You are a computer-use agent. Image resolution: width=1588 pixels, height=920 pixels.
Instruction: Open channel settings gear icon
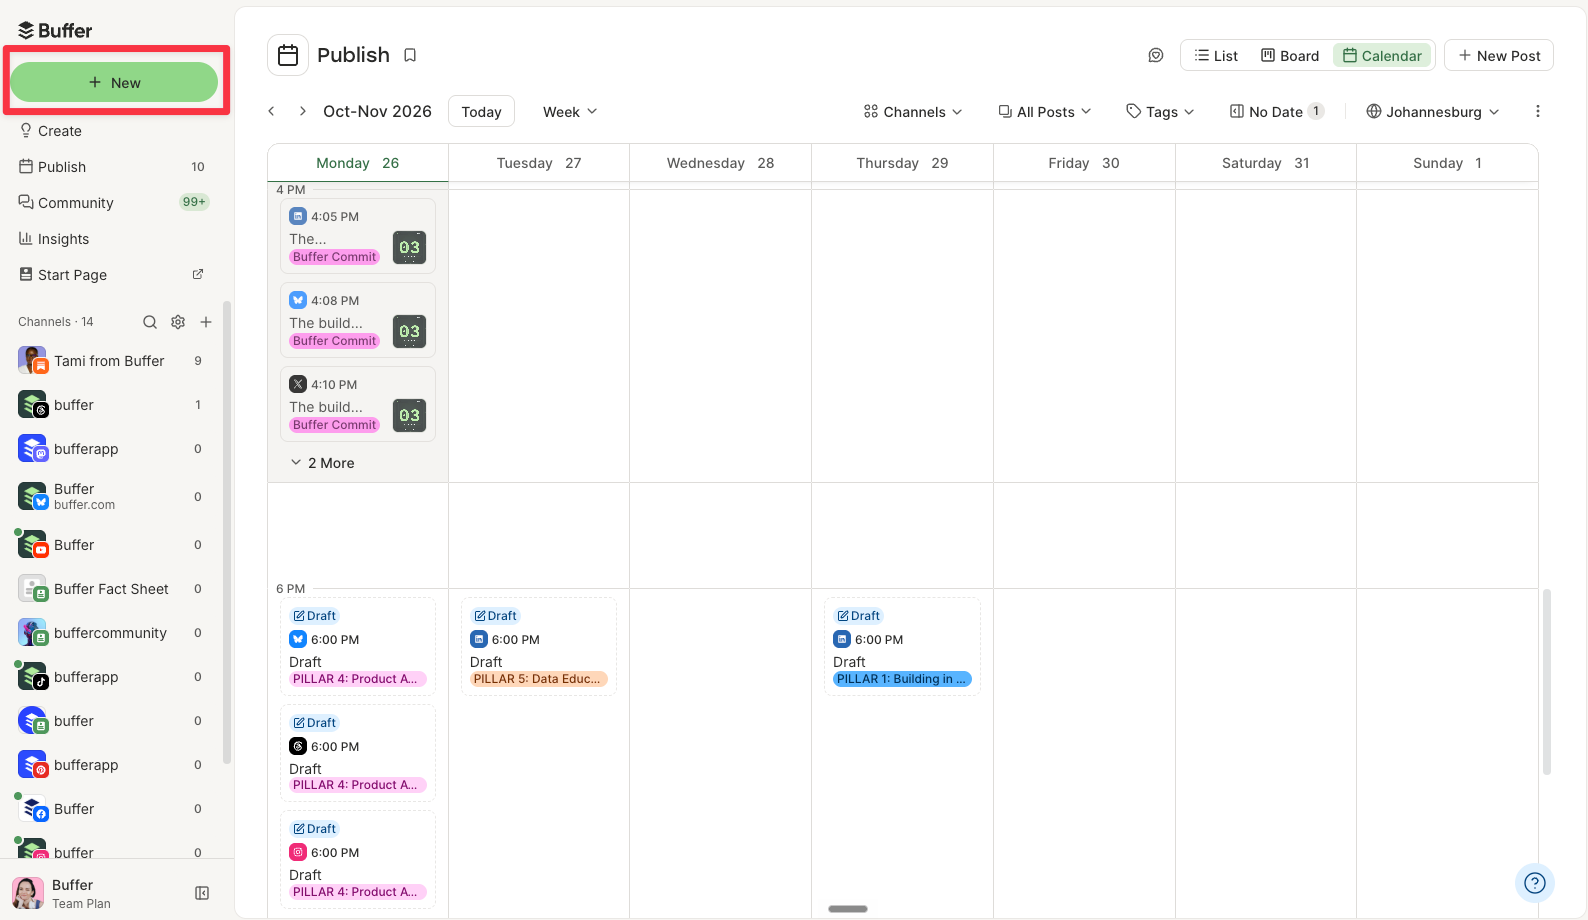coord(178,322)
